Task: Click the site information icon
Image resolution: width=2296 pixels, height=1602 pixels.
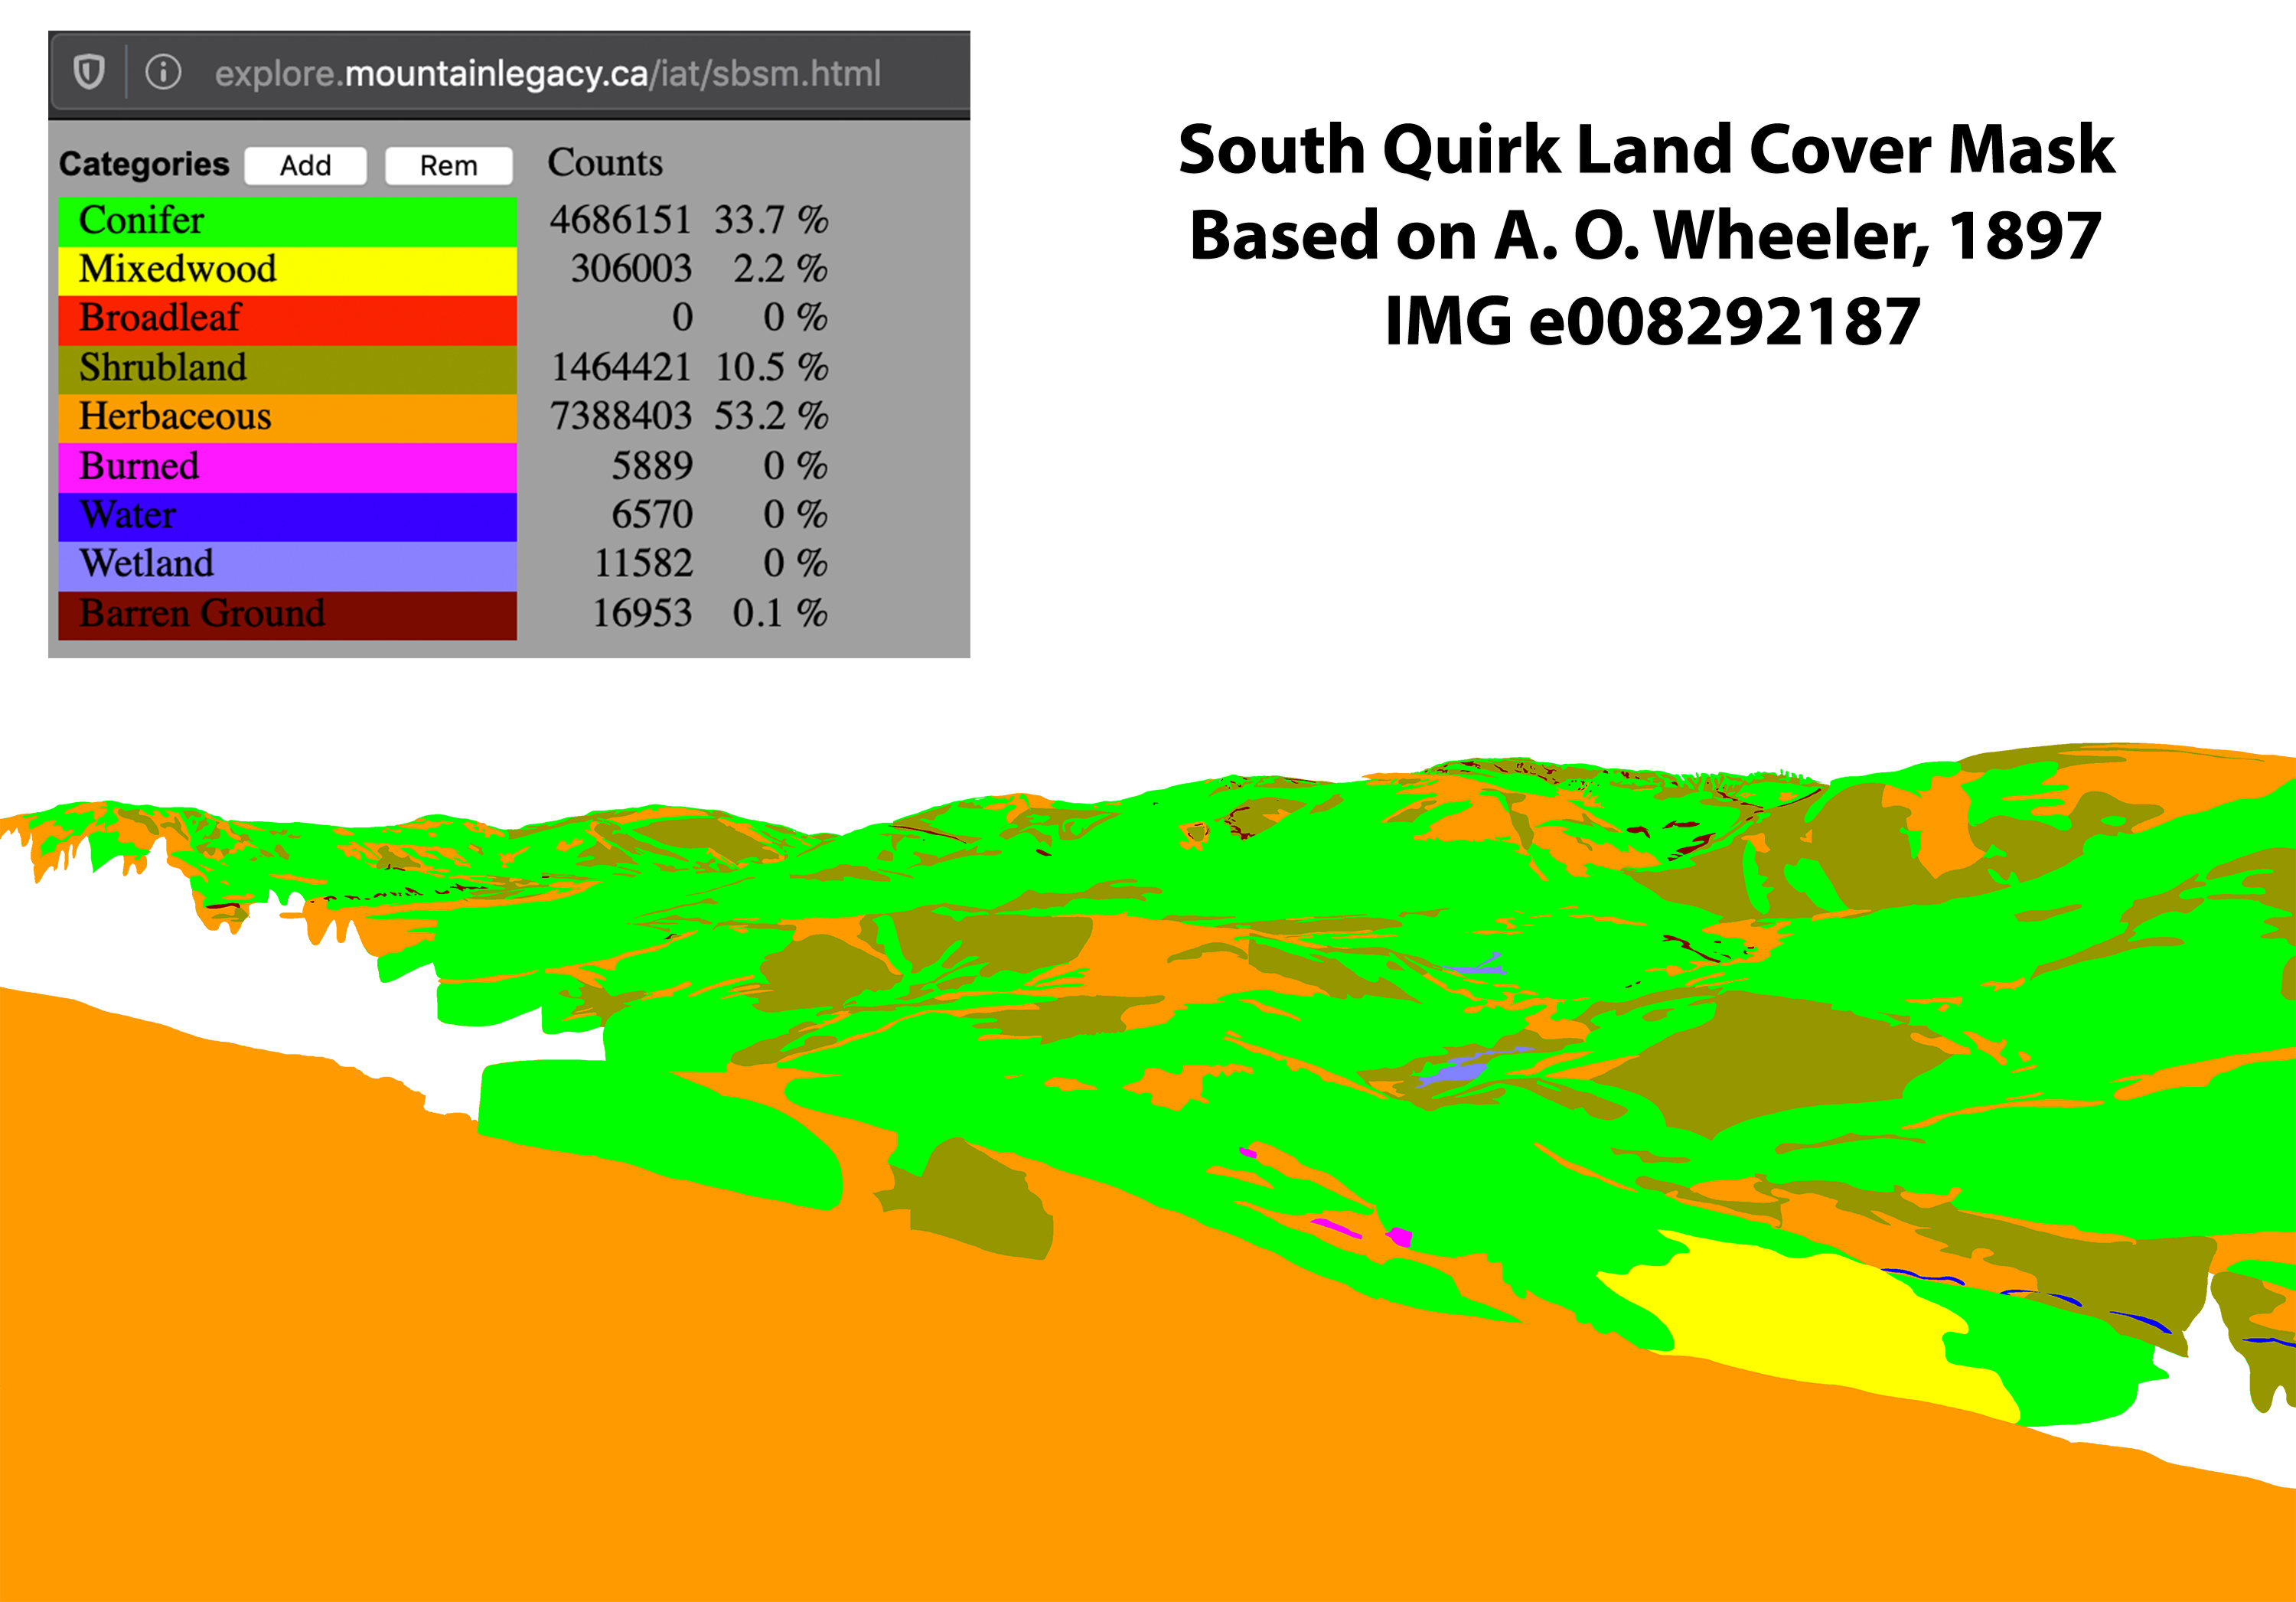Action: (x=163, y=72)
